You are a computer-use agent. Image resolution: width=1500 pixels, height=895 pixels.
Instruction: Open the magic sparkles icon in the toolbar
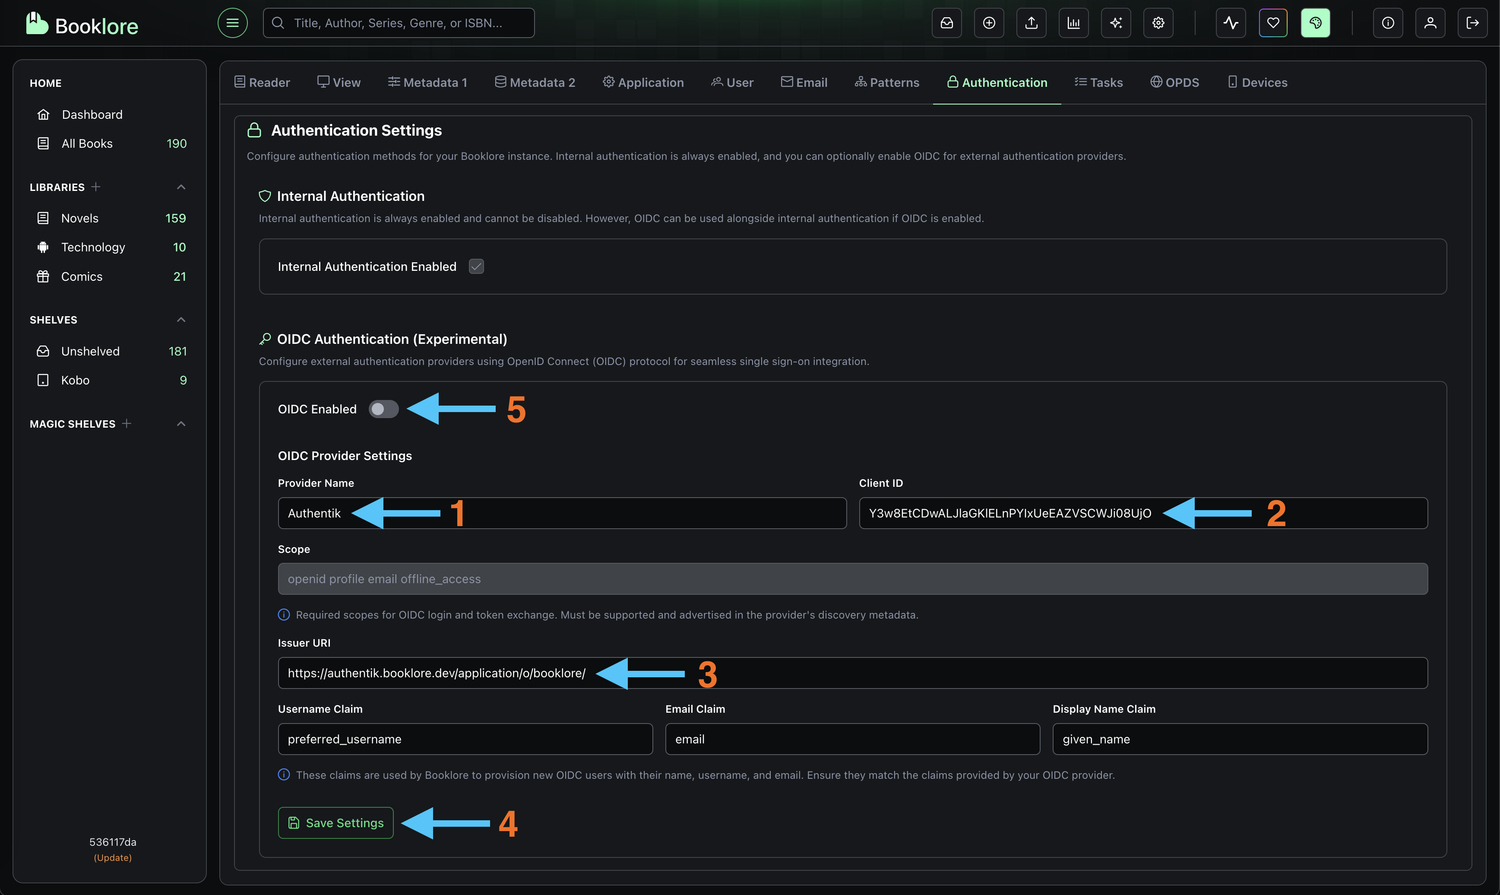point(1115,22)
